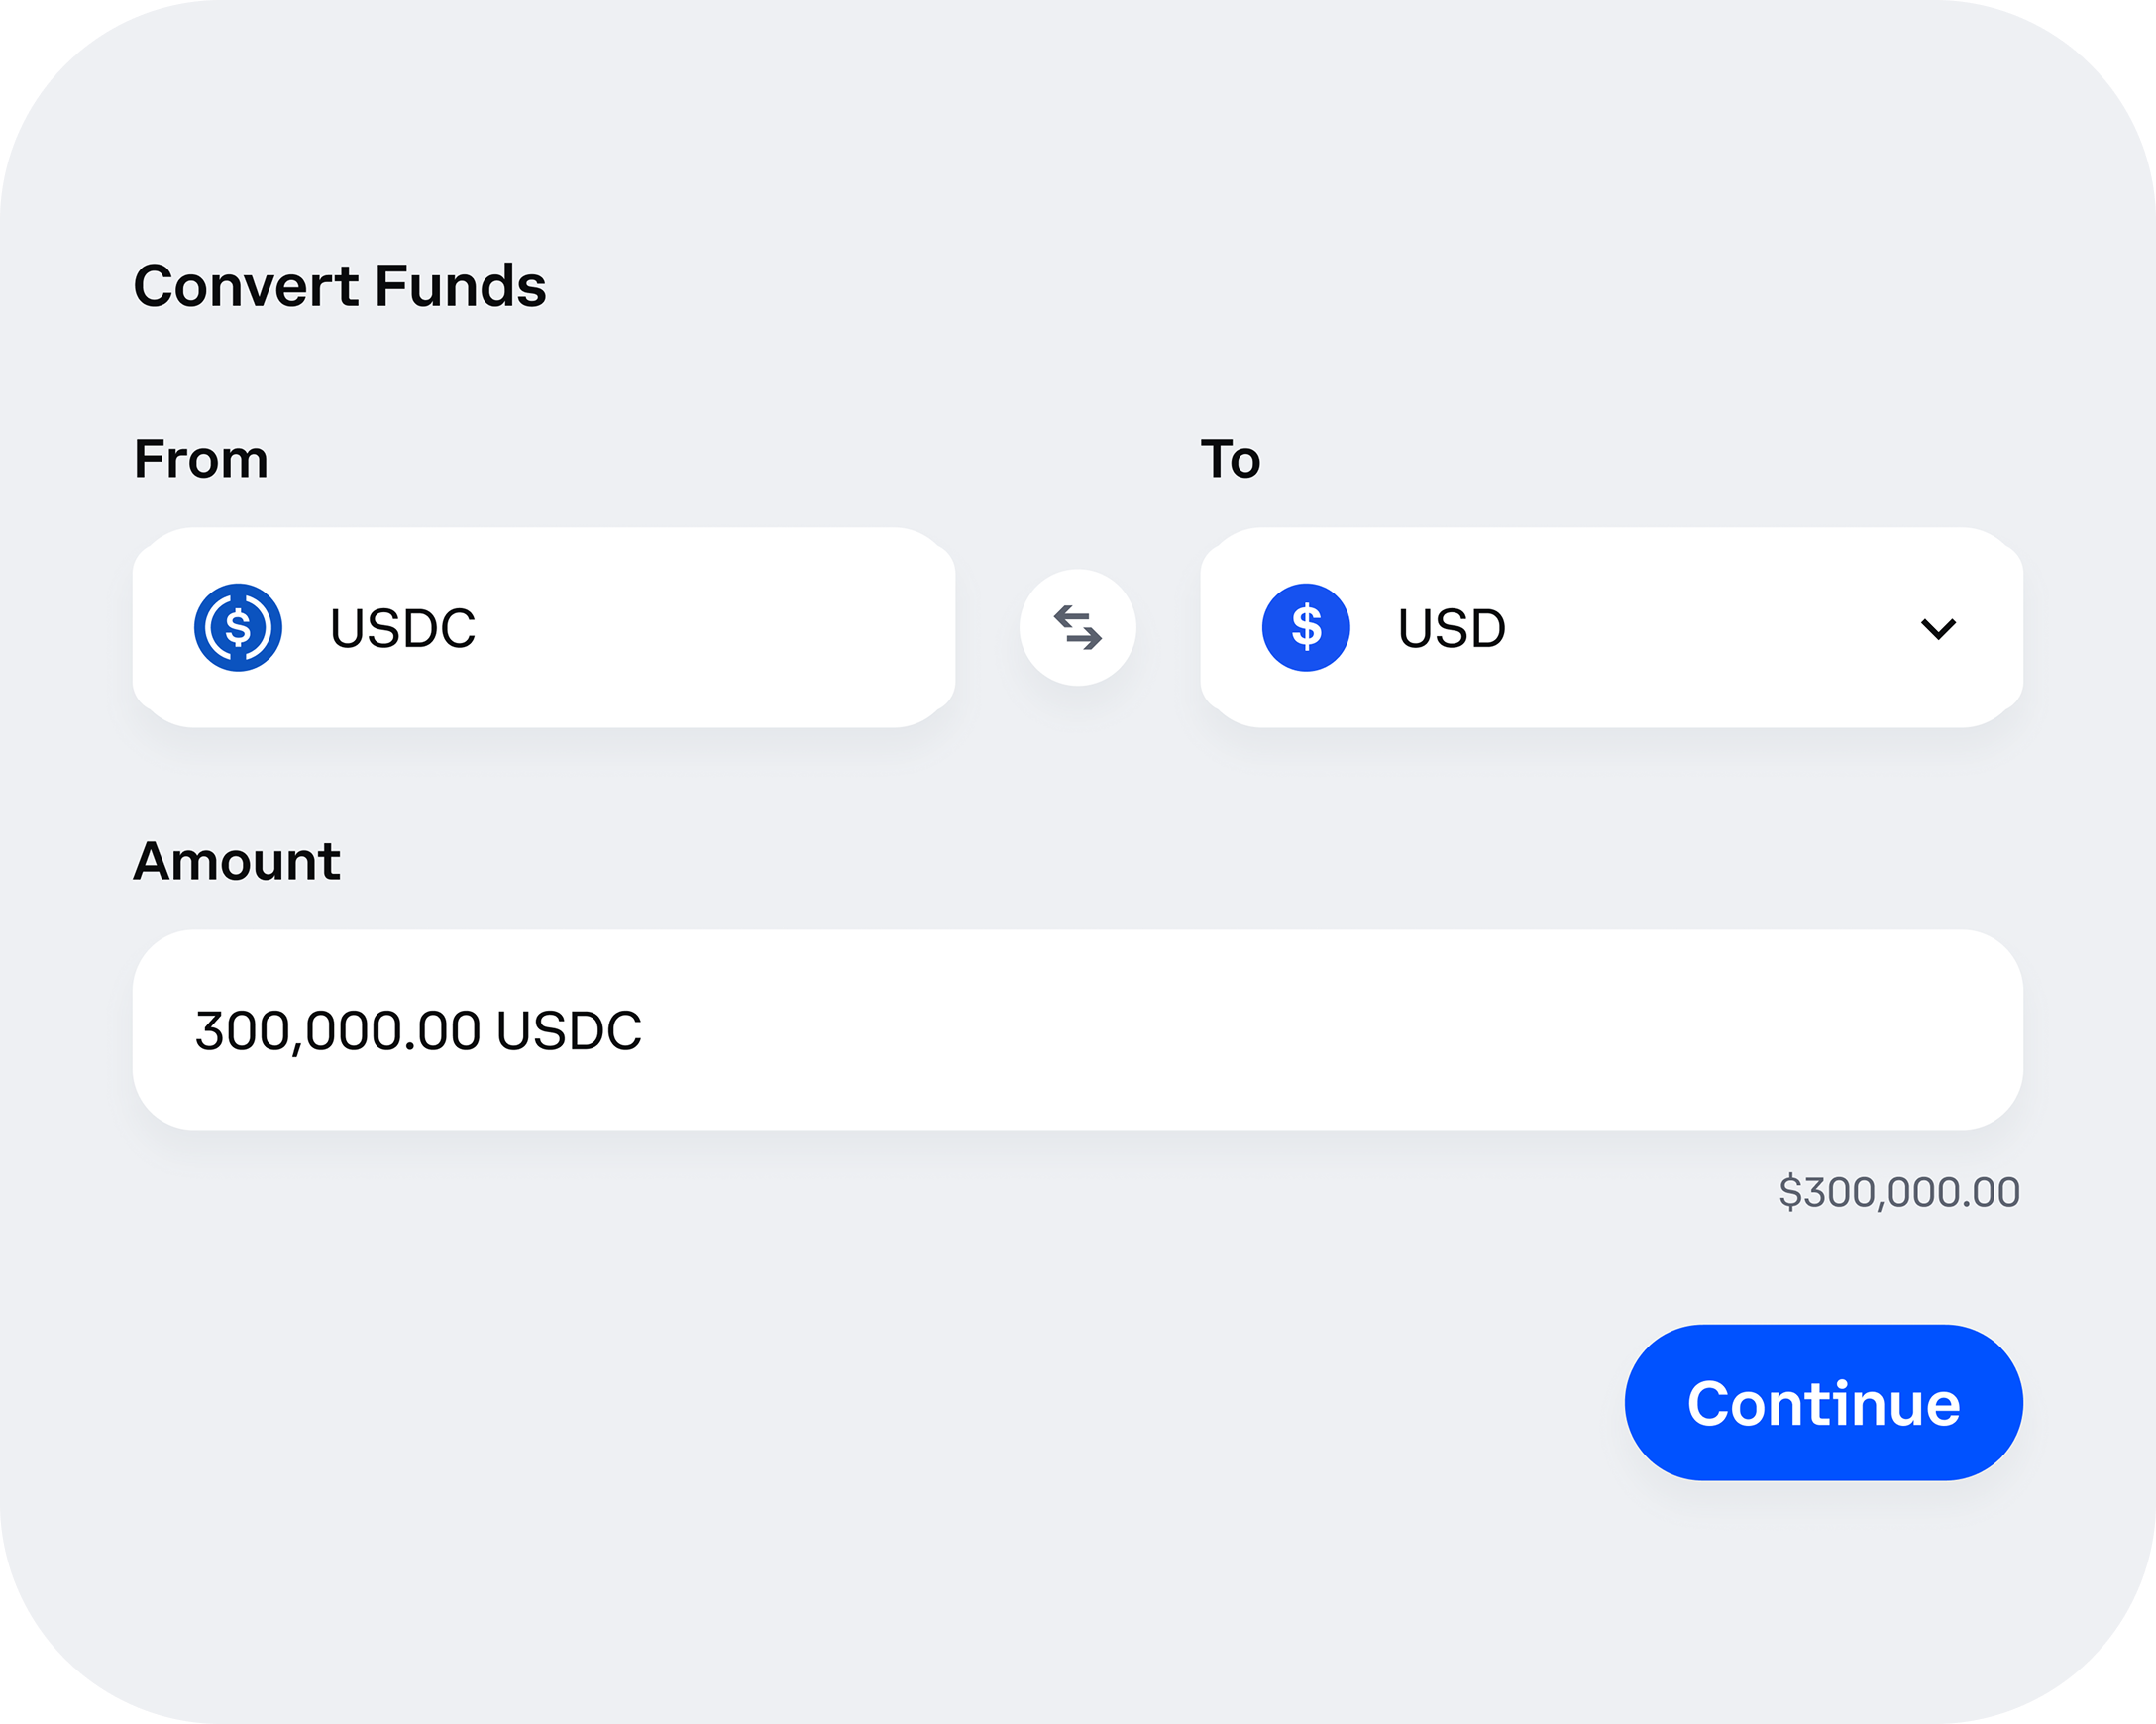This screenshot has width=2156, height=1724.
Task: Click the Convert Funds heading
Action: [340, 287]
